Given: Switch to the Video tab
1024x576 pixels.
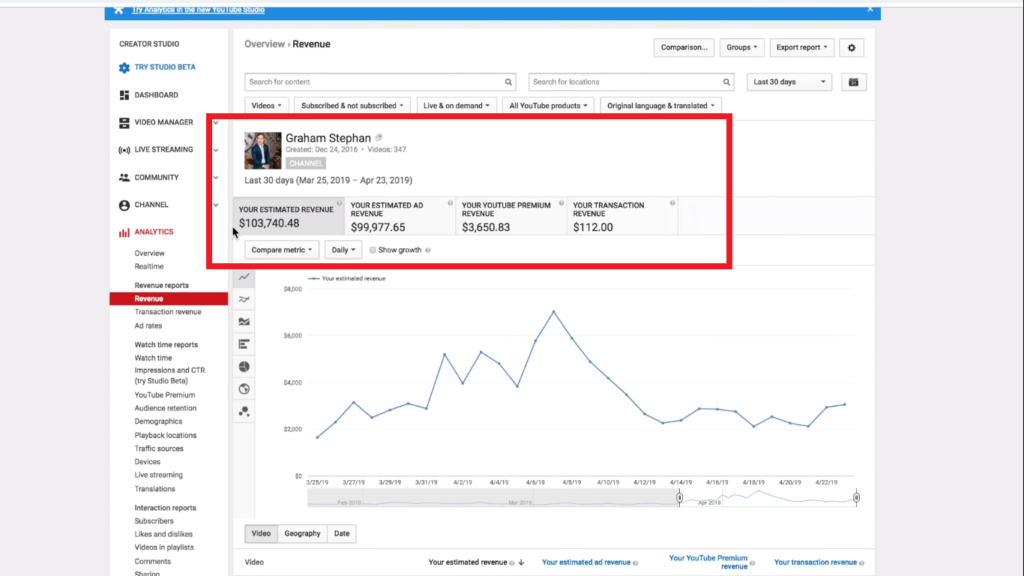Looking at the screenshot, I should point(261,534).
